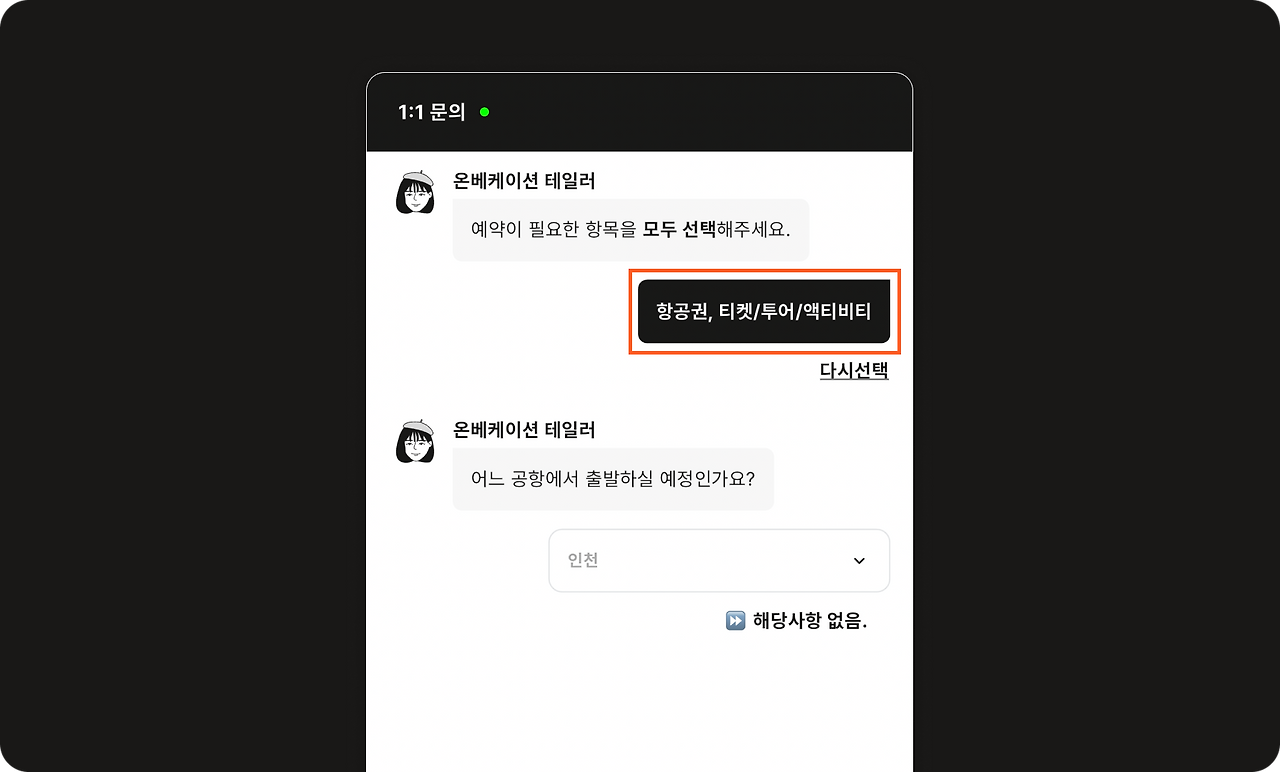Expand the chevron arrow in 인천 dropdown
The image size is (1280, 772).
[x=859, y=561]
